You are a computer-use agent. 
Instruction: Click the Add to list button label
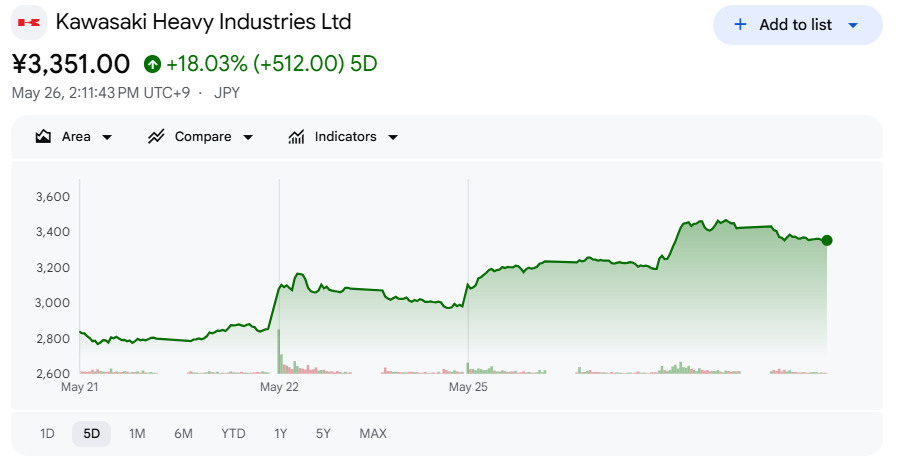[x=795, y=25]
